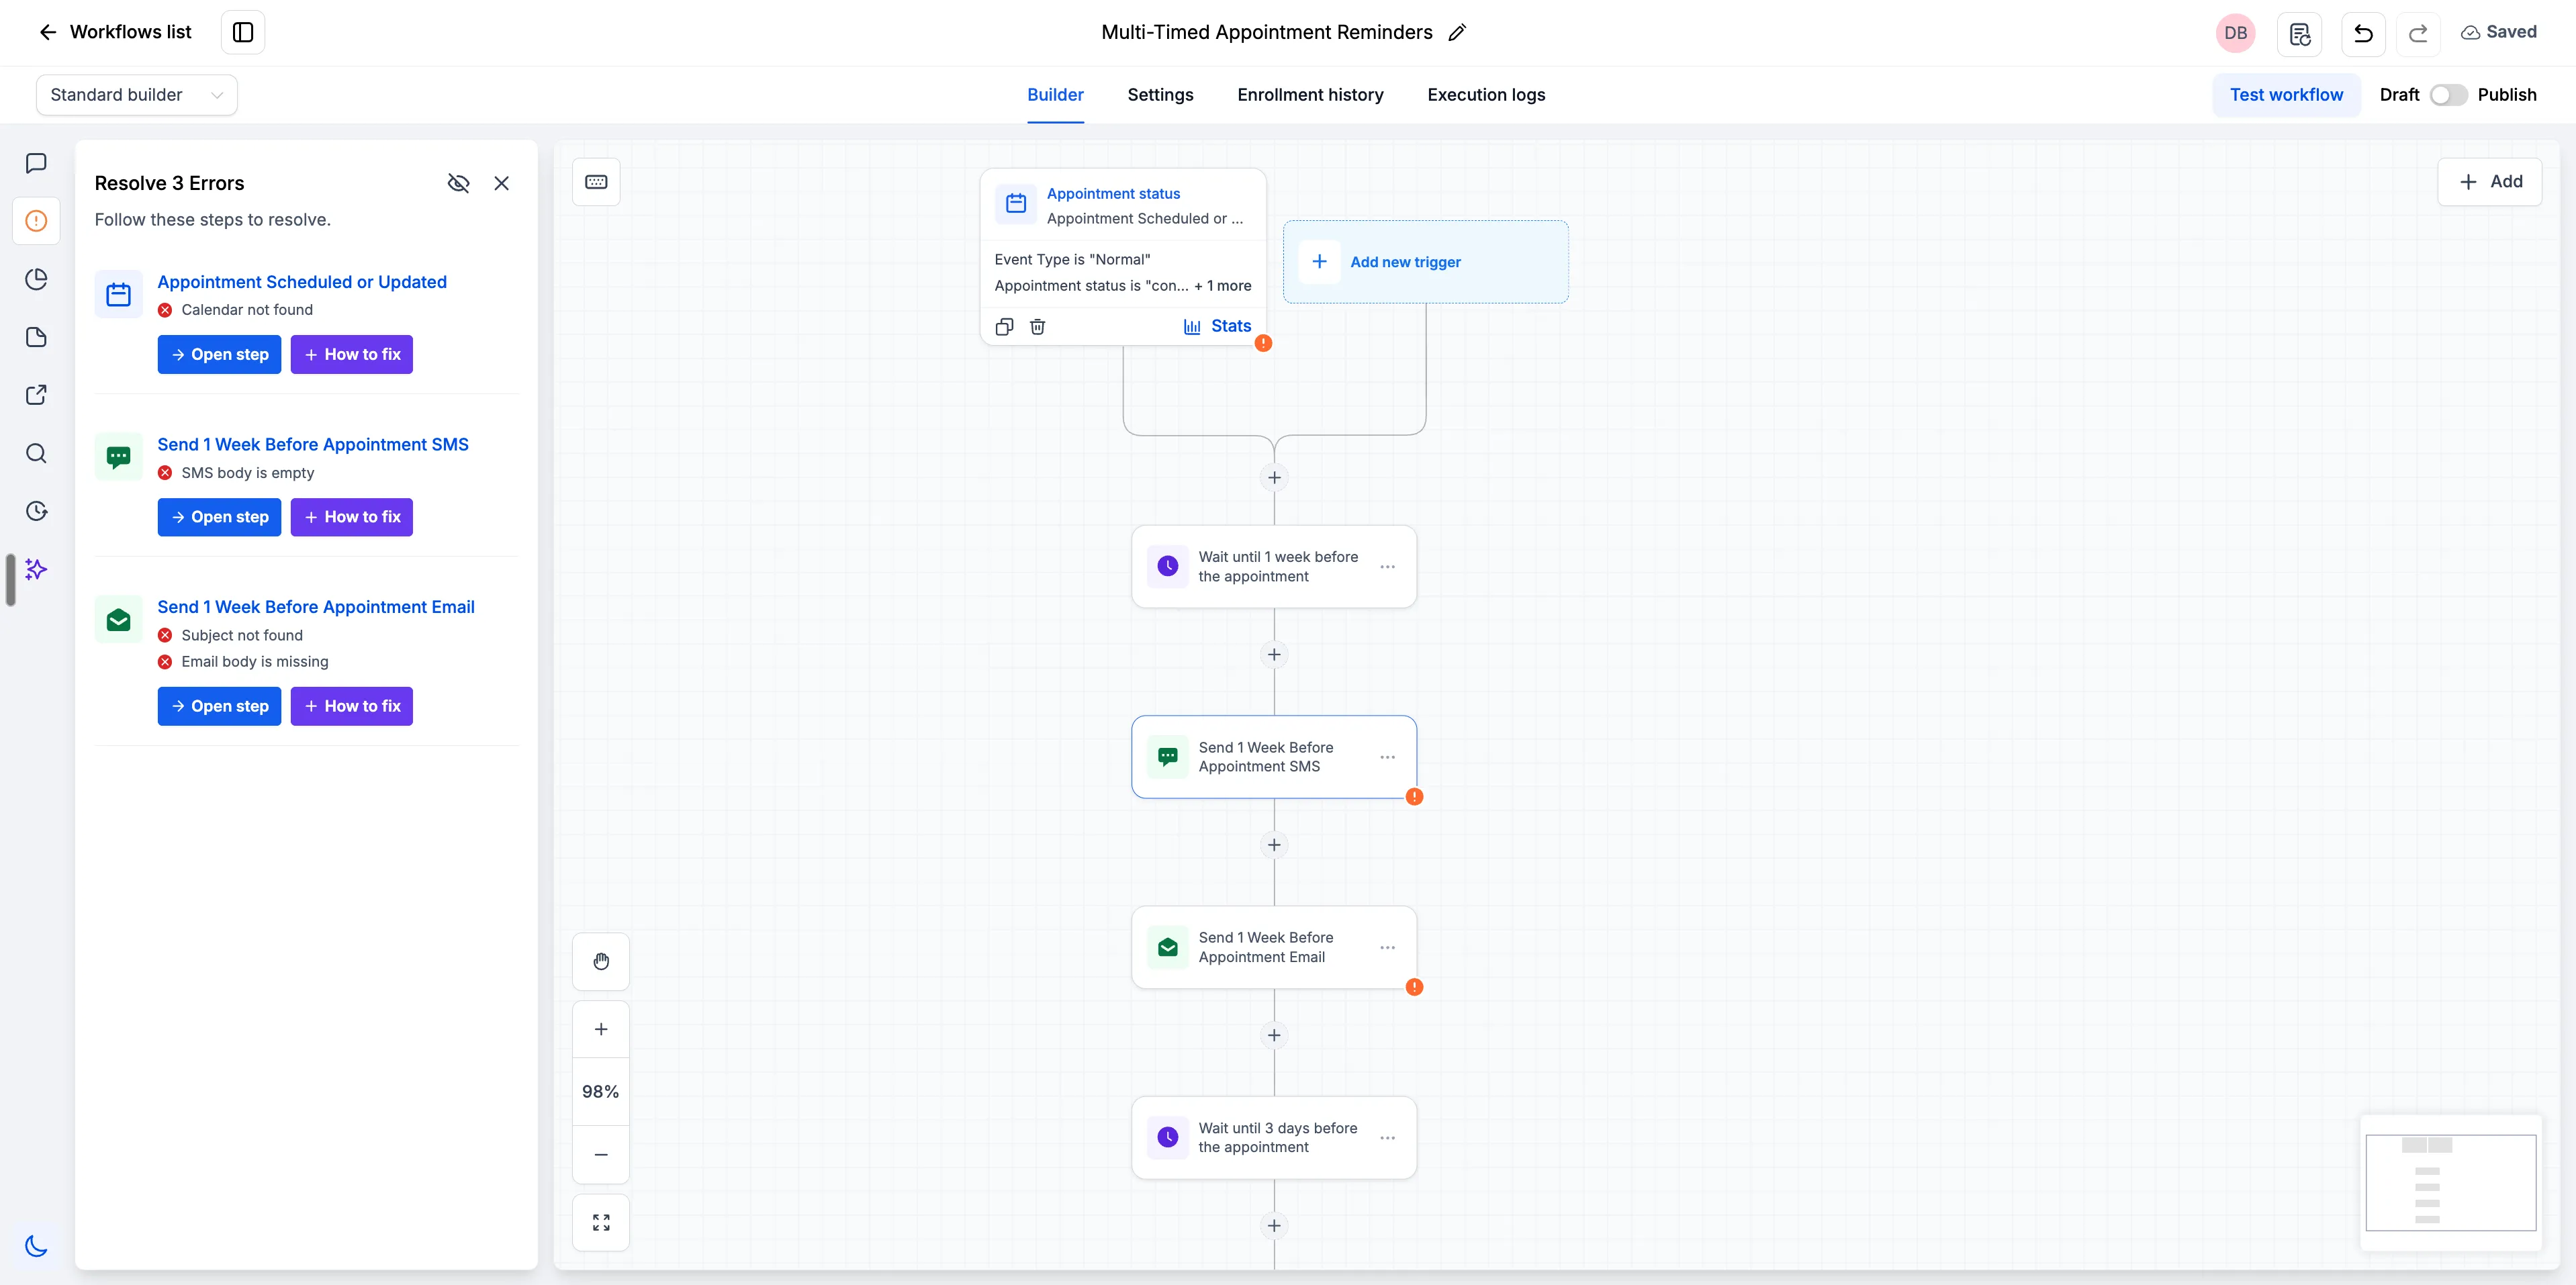The image size is (2576, 1285).
Task: Undo the last change
Action: [x=2363, y=34]
